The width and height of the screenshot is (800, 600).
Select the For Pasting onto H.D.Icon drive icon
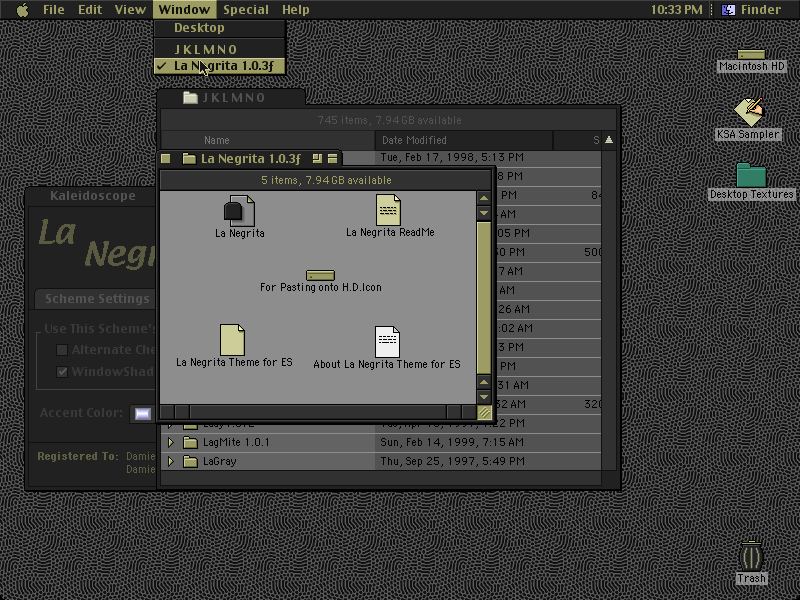[x=320, y=276]
